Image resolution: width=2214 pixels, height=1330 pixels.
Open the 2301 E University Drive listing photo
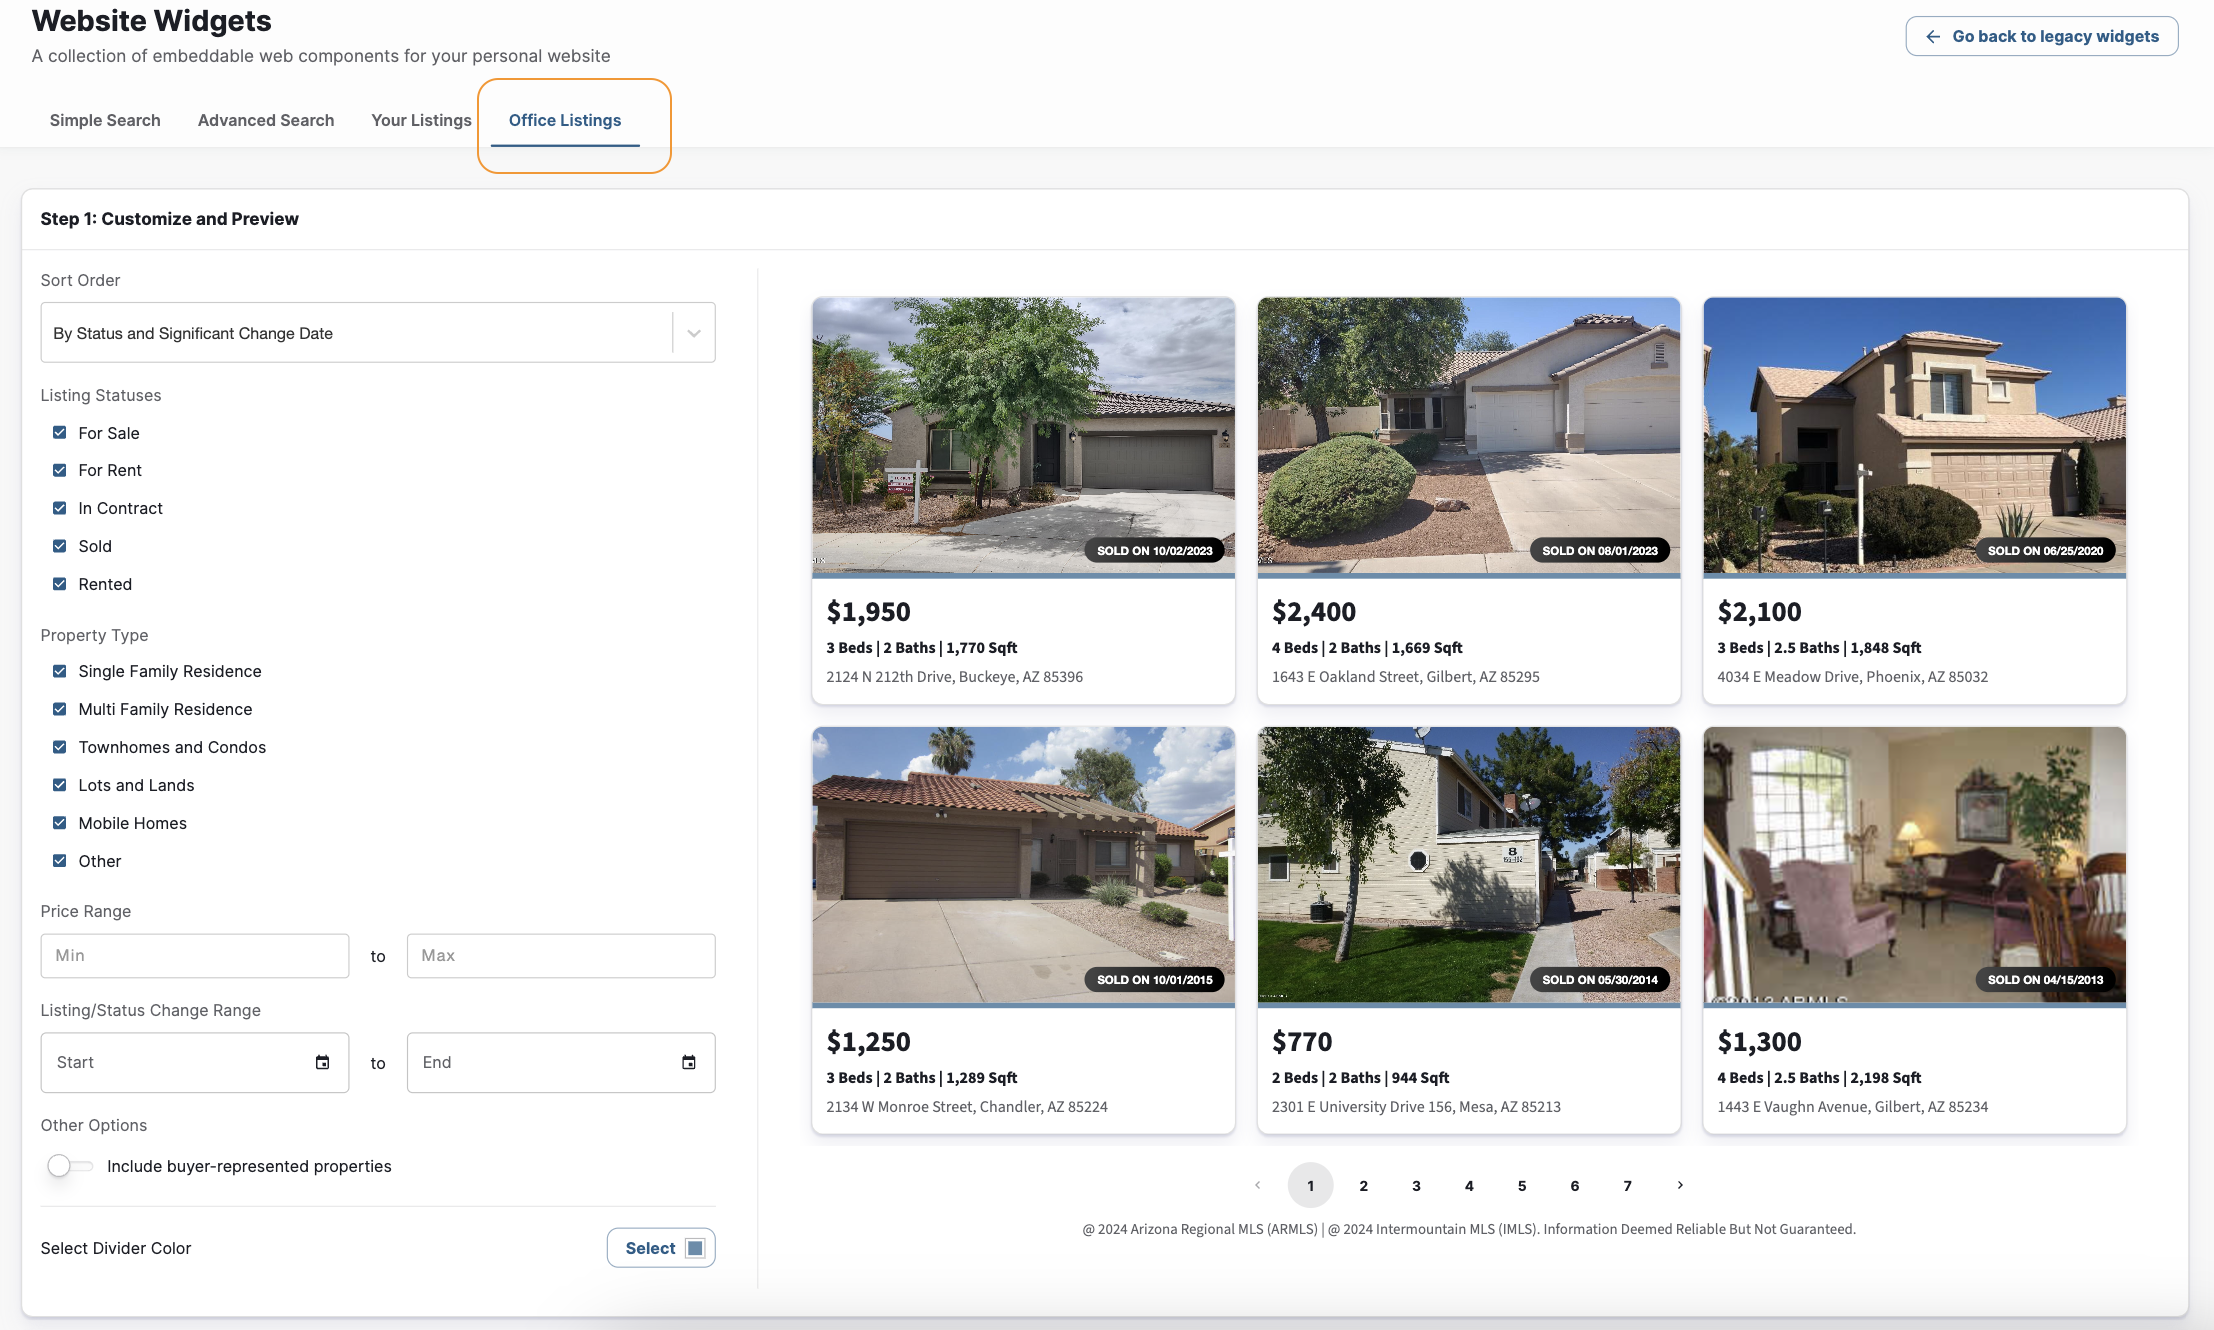click(1469, 865)
